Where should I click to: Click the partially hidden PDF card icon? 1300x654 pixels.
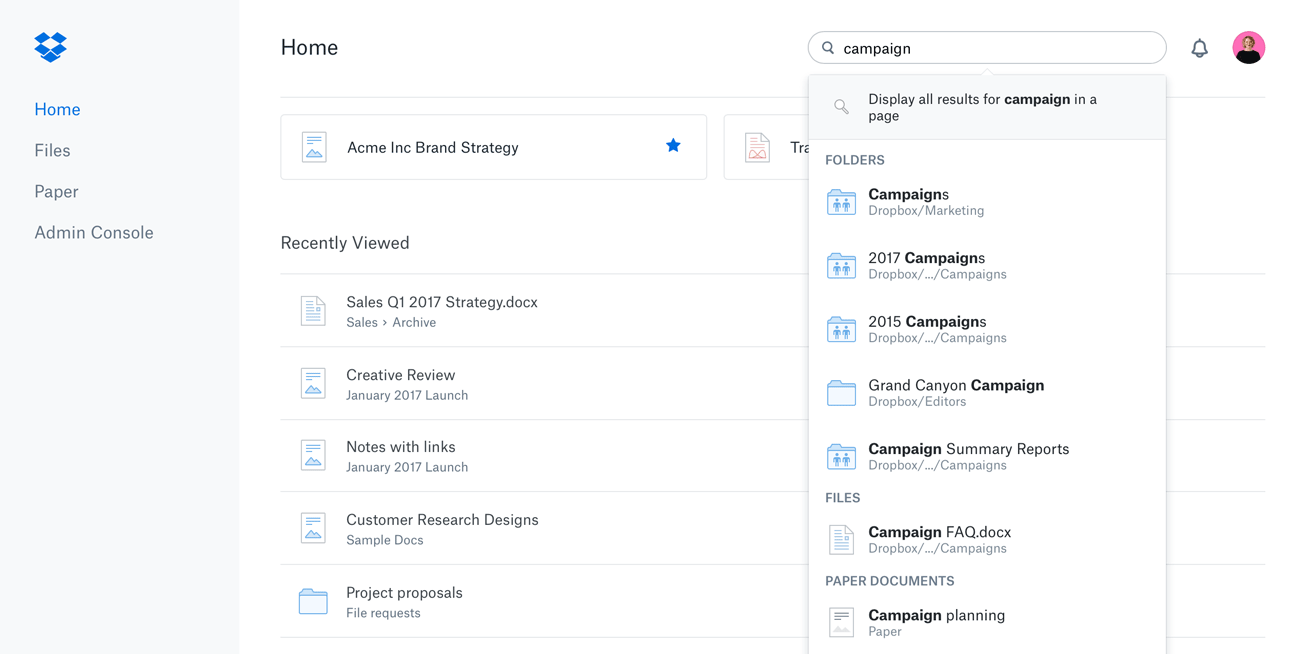tap(757, 147)
